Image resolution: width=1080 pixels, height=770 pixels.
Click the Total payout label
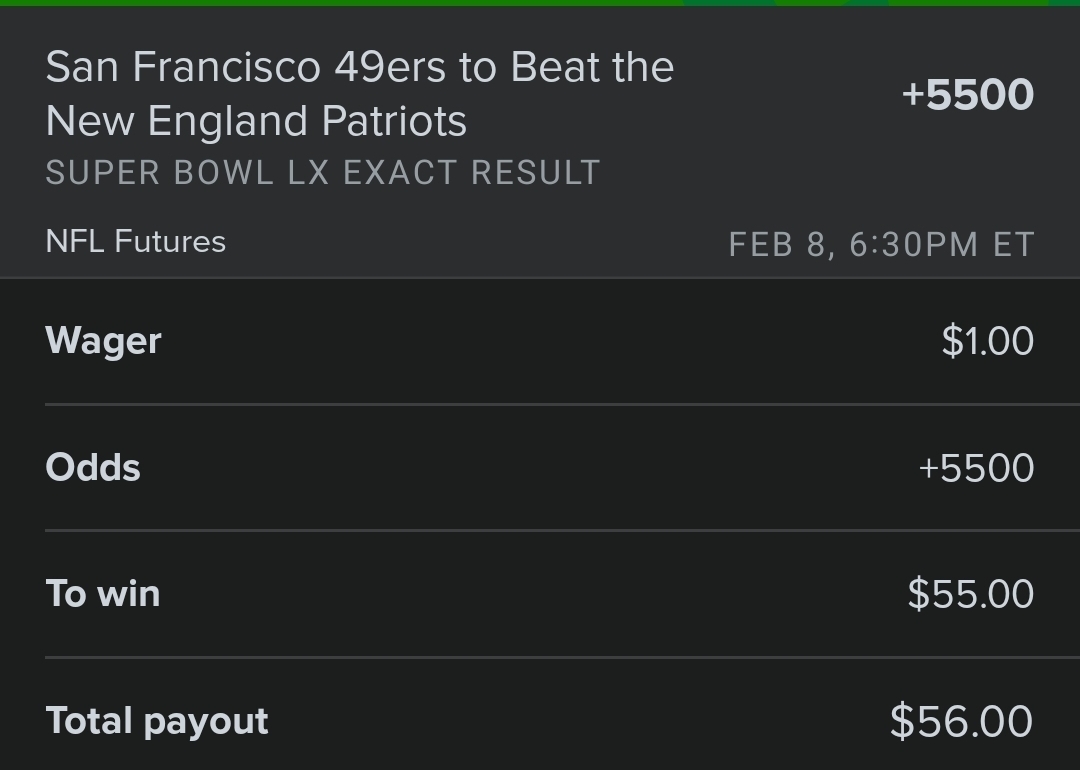pyautogui.click(x=157, y=722)
